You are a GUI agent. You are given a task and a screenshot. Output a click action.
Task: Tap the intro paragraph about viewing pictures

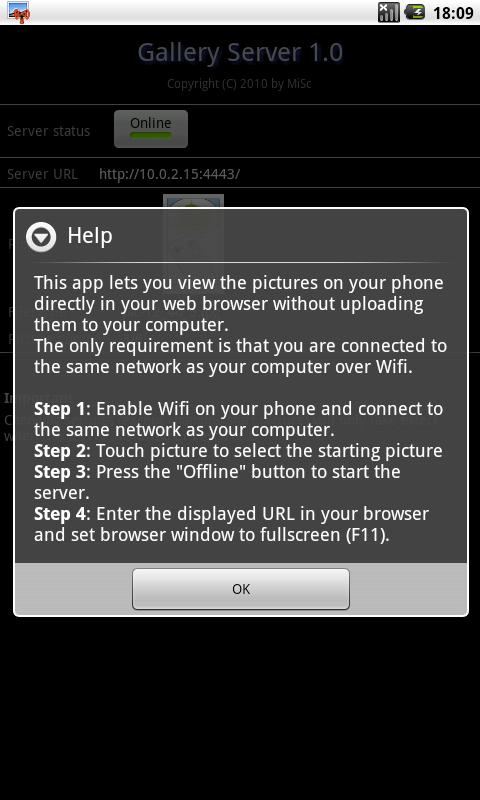tap(239, 303)
